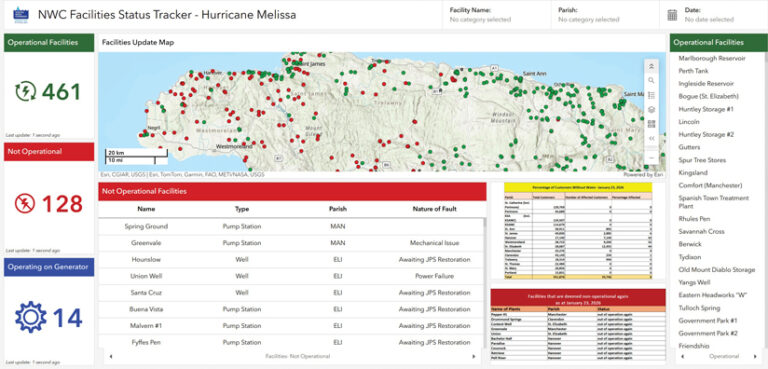
Task: Go to previous page of Not Operational list
Action: (x=110, y=356)
